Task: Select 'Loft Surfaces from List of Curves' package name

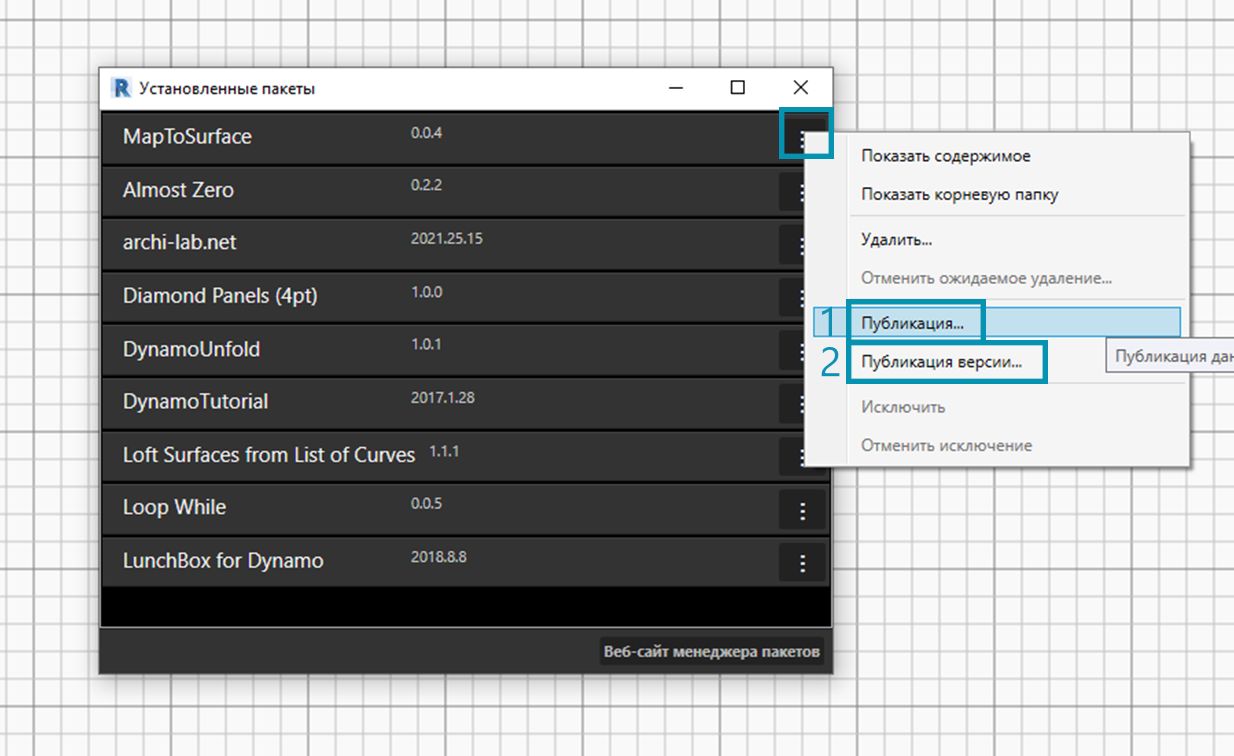Action: click(269, 455)
